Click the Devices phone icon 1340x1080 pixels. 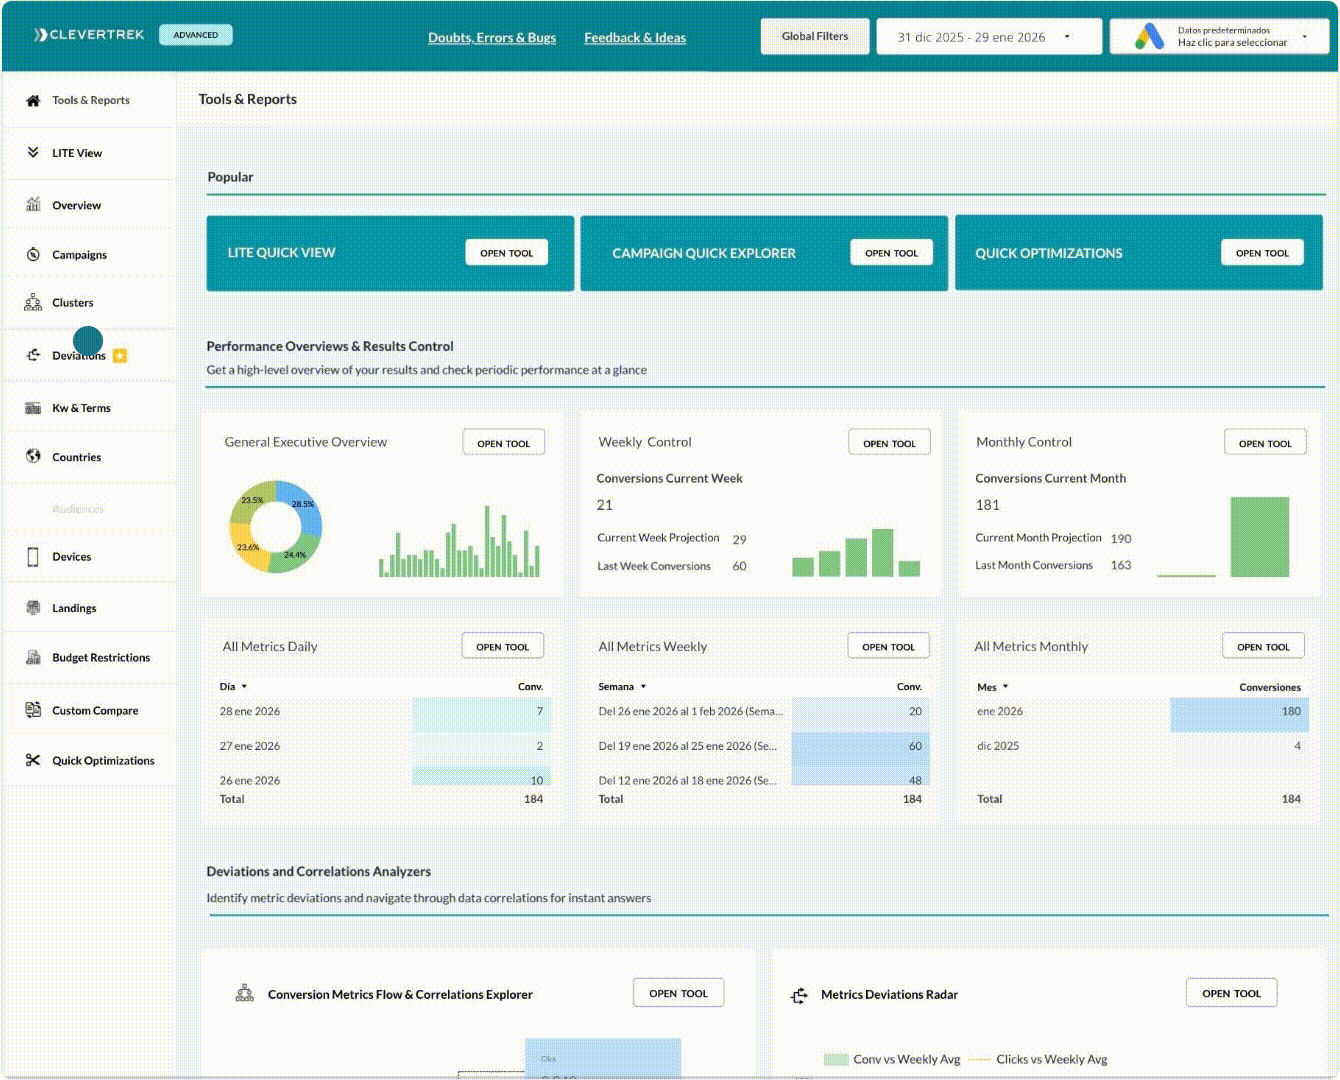coord(33,557)
